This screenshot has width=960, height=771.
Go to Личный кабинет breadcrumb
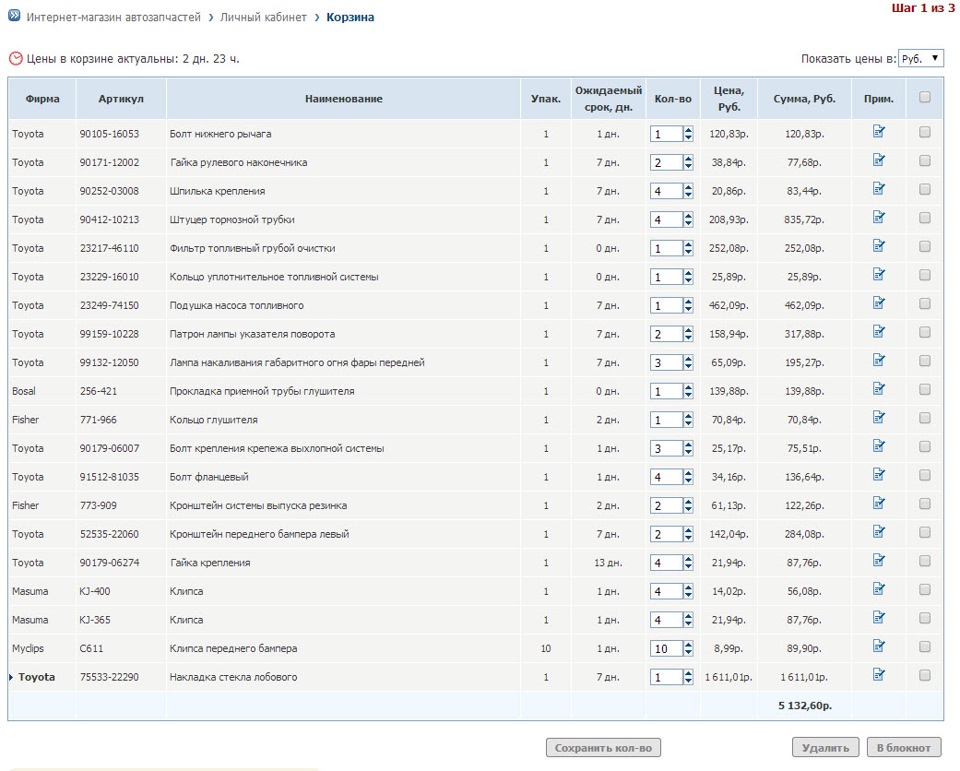(263, 17)
